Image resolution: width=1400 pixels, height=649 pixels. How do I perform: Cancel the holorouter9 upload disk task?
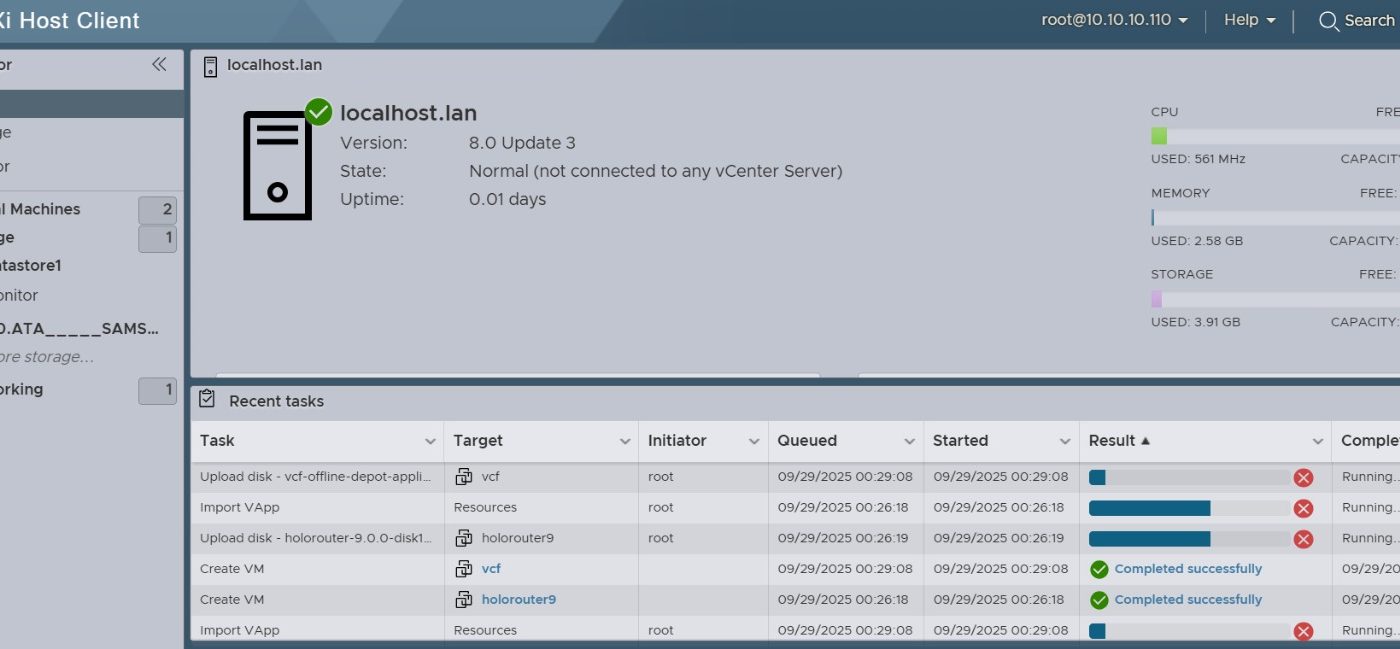tap(1303, 539)
